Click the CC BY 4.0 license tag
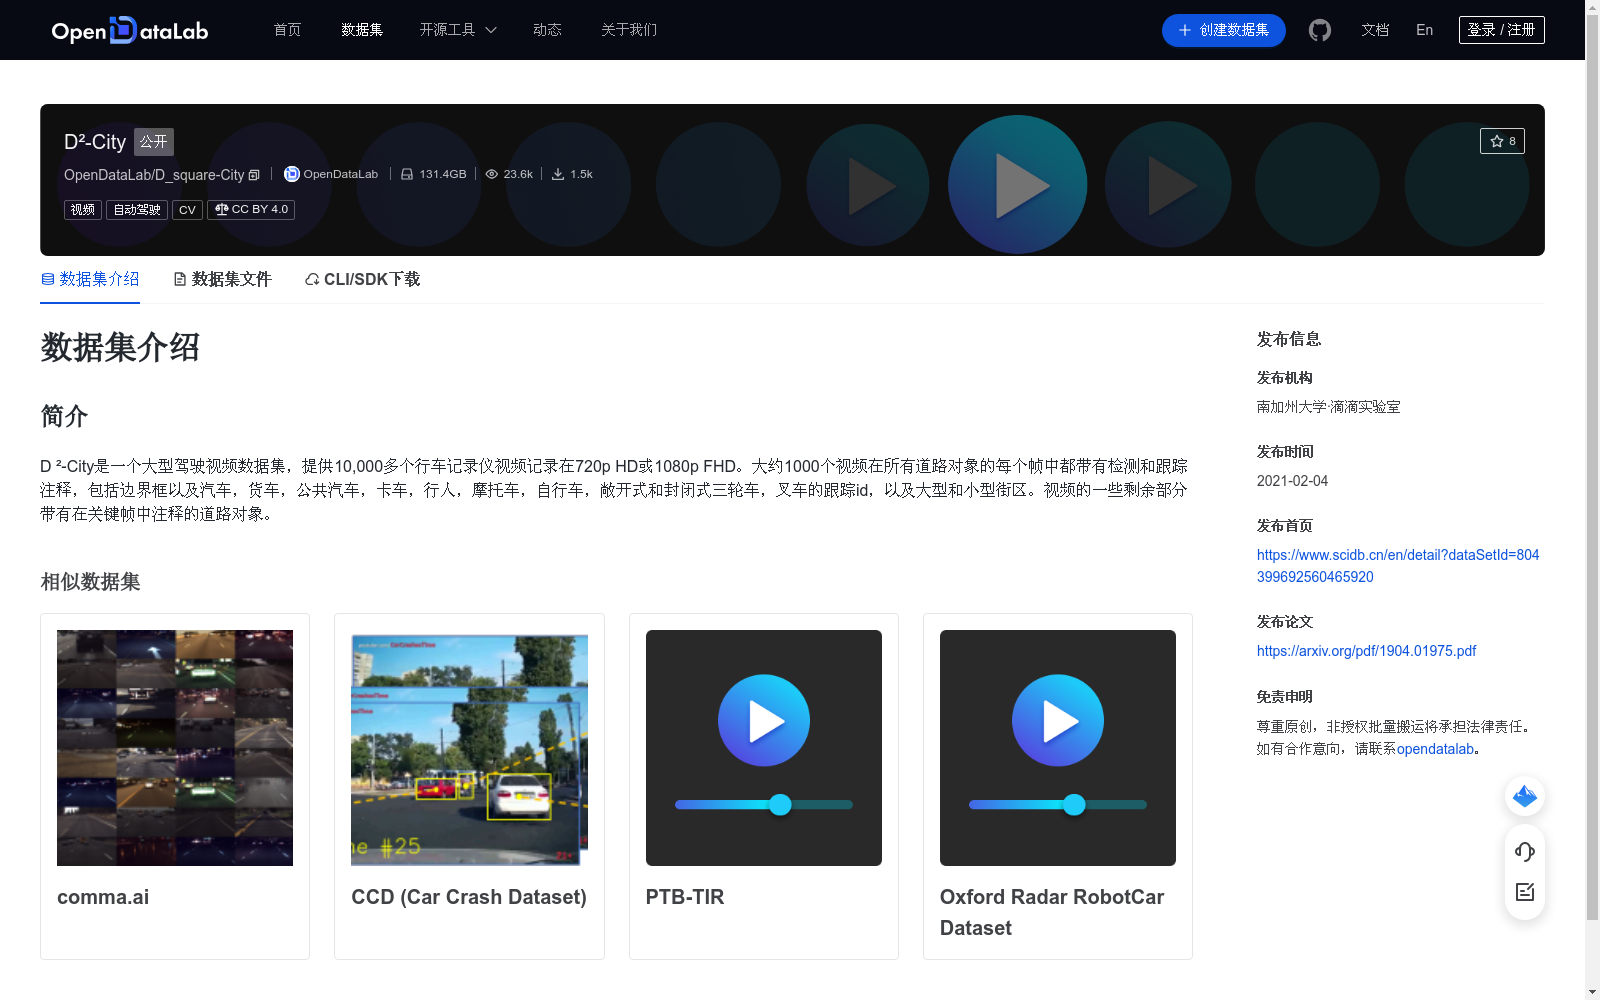Viewport: 1600px width, 1000px height. coord(251,209)
